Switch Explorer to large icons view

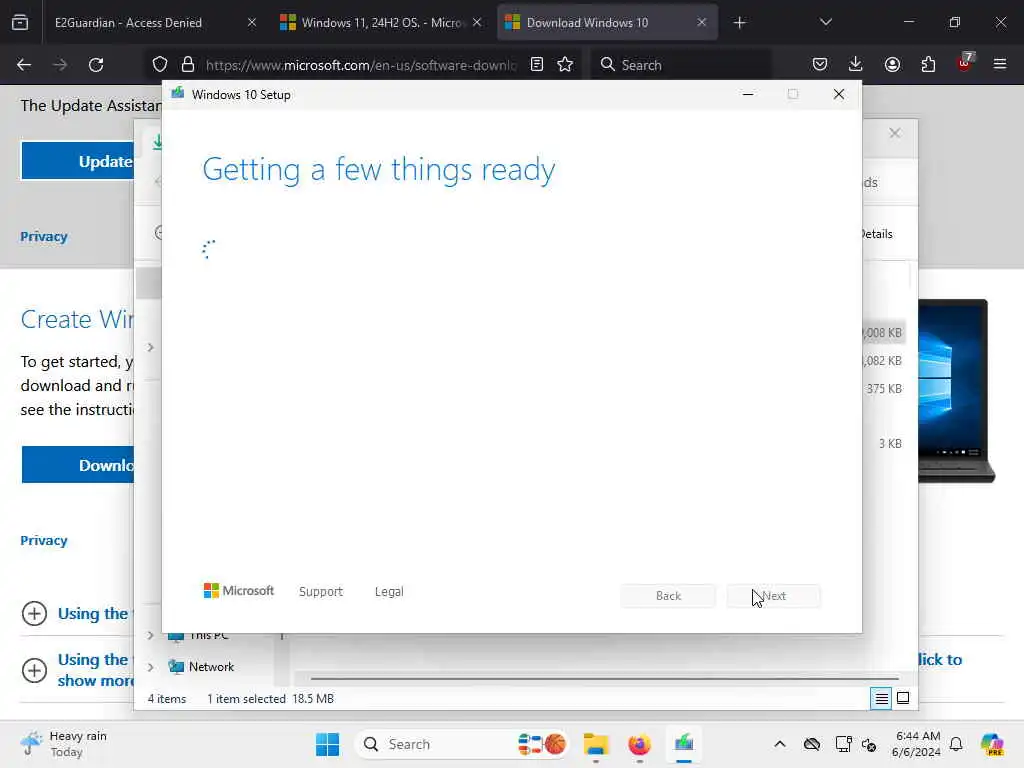(903, 699)
